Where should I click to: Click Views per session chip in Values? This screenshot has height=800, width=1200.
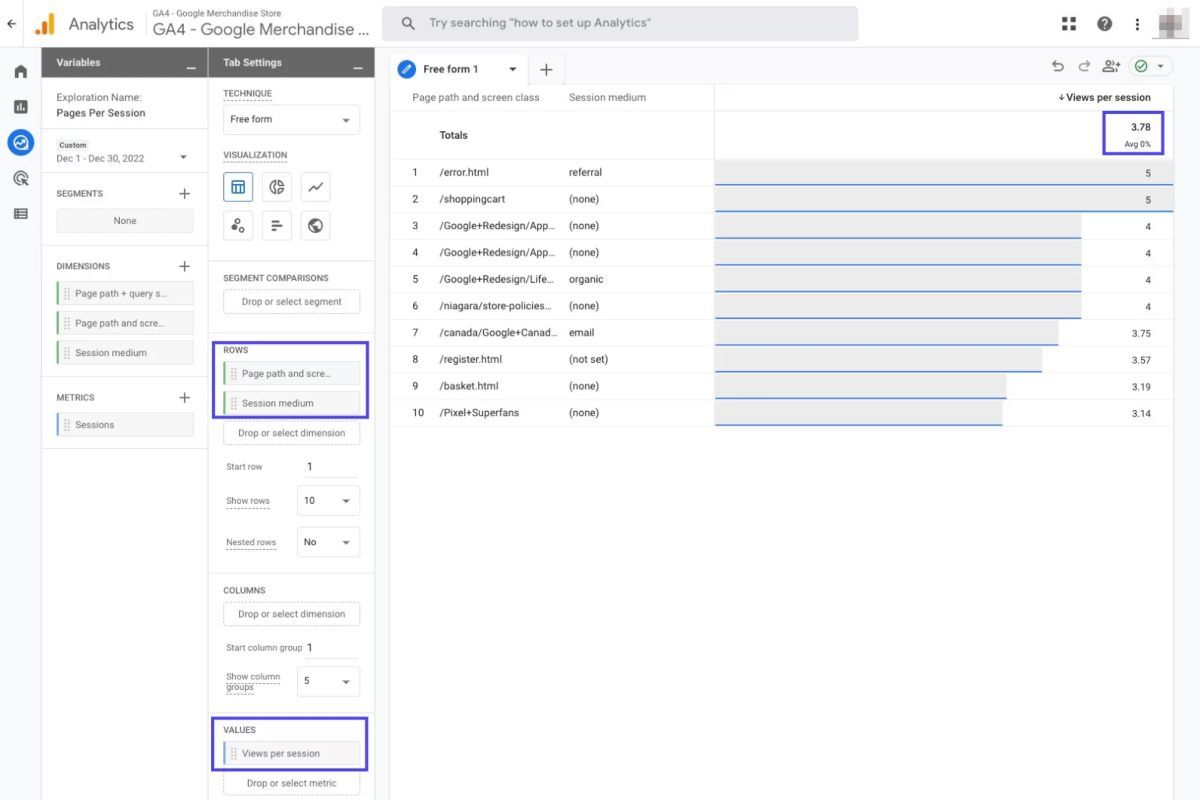click(x=291, y=753)
